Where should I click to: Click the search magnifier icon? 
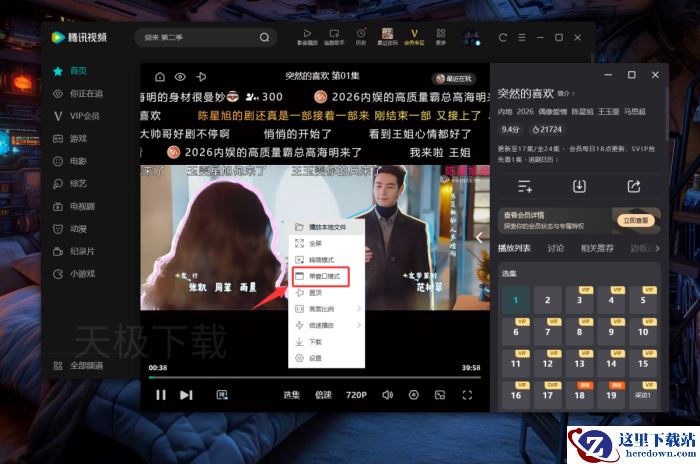[x=264, y=38]
